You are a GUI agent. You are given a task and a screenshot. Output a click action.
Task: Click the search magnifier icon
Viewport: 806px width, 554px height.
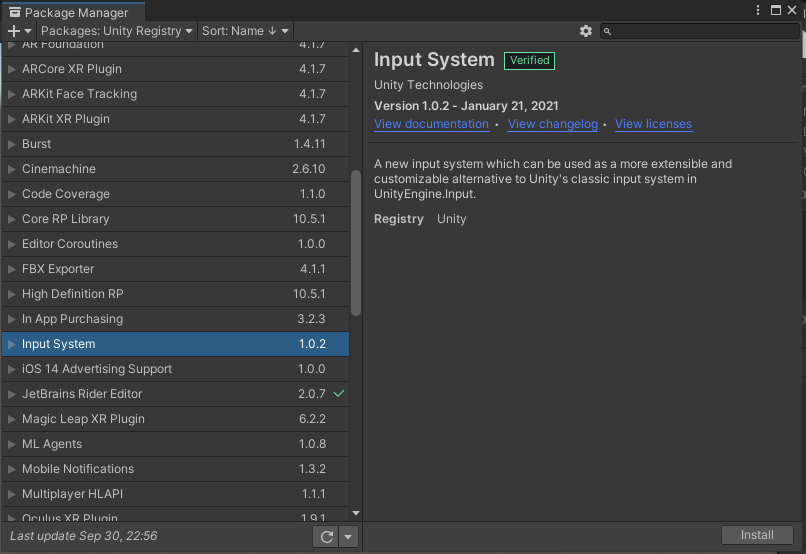click(607, 31)
